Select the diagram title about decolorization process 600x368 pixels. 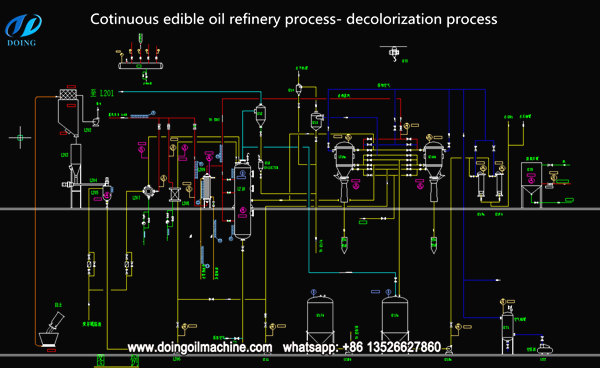point(293,19)
